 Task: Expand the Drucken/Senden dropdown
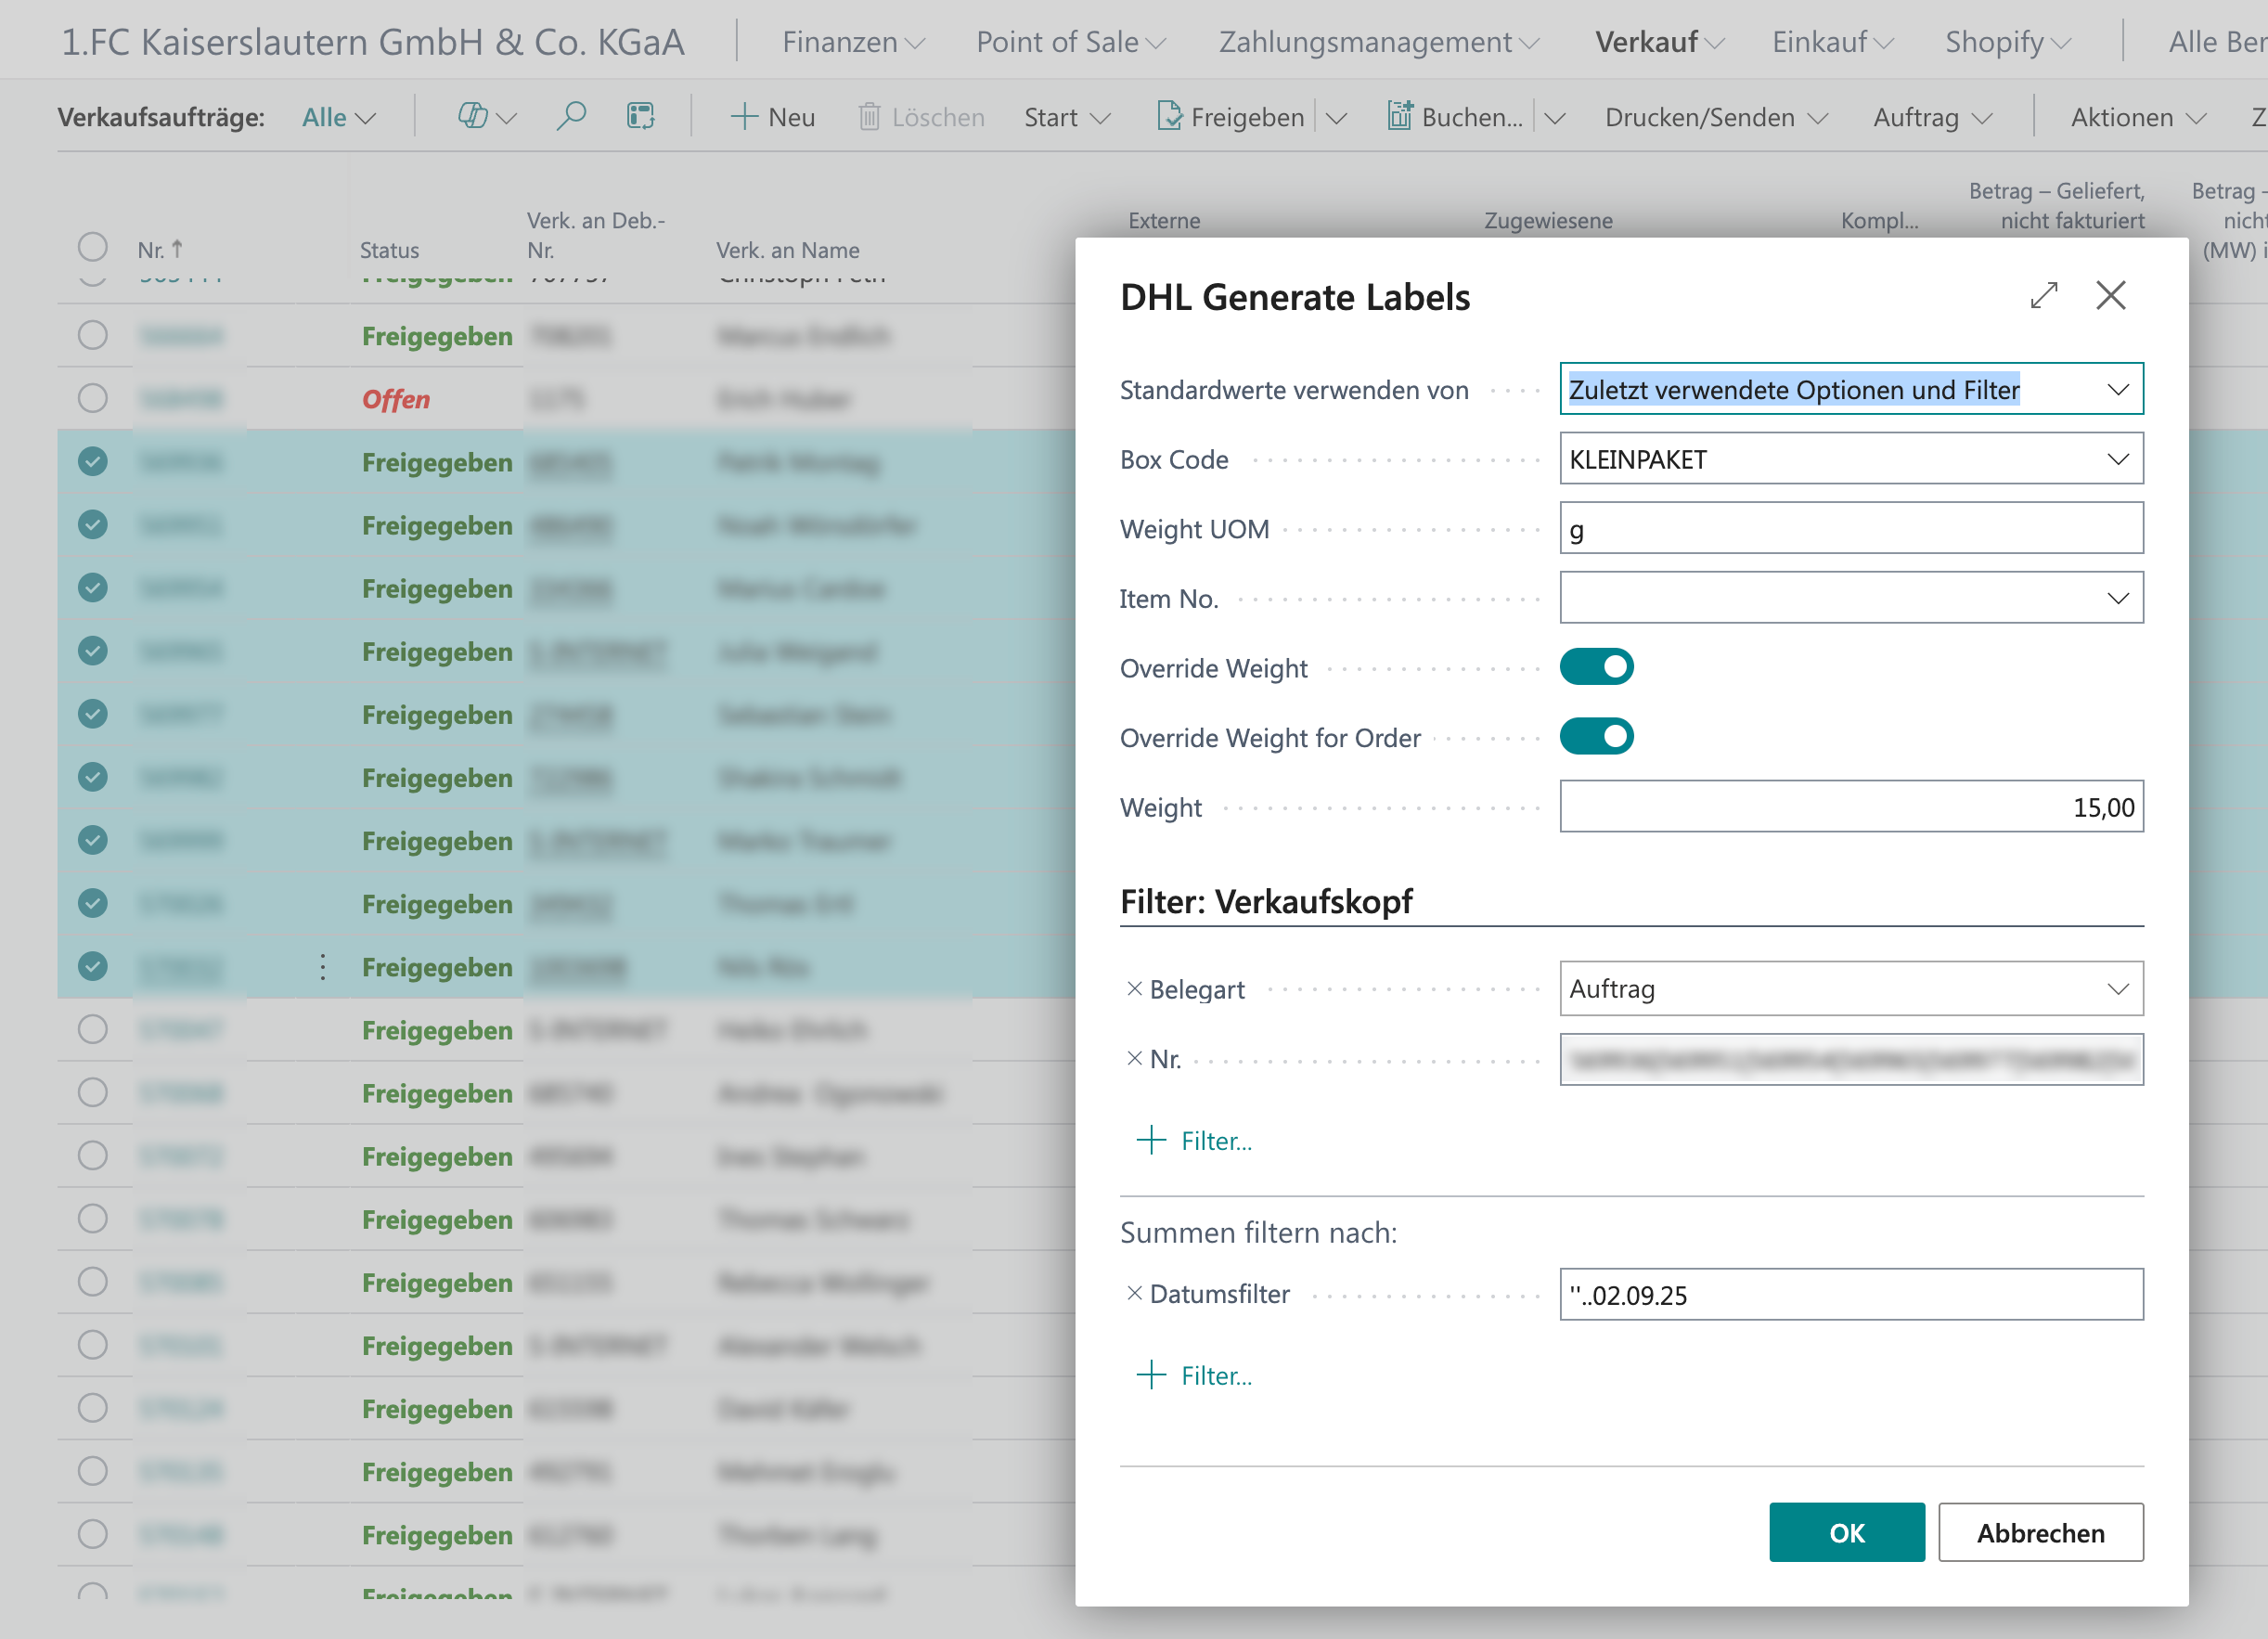pos(1716,118)
